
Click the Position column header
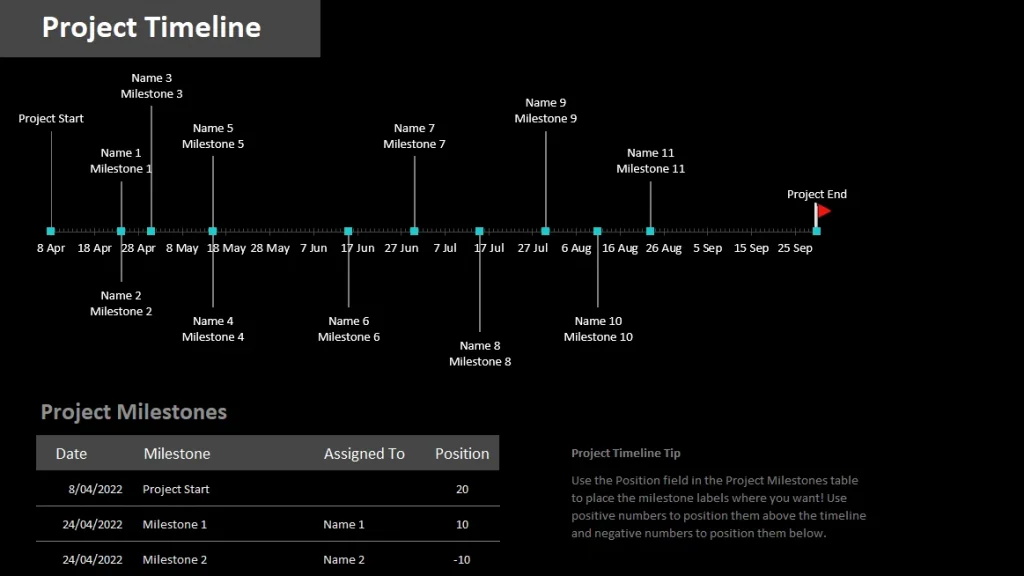[x=462, y=453]
